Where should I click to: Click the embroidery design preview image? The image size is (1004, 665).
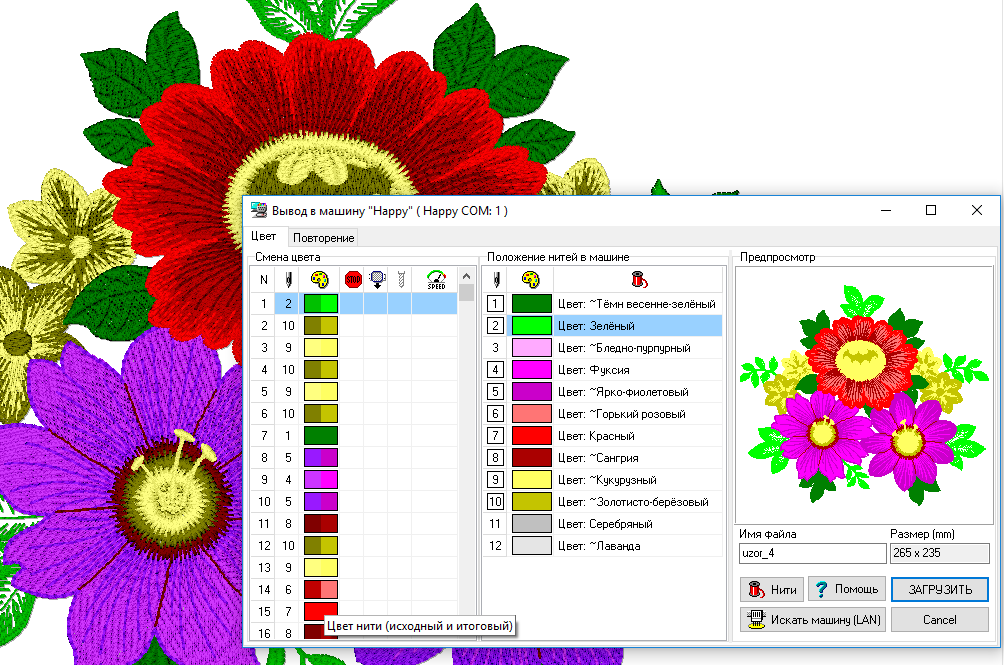click(863, 395)
